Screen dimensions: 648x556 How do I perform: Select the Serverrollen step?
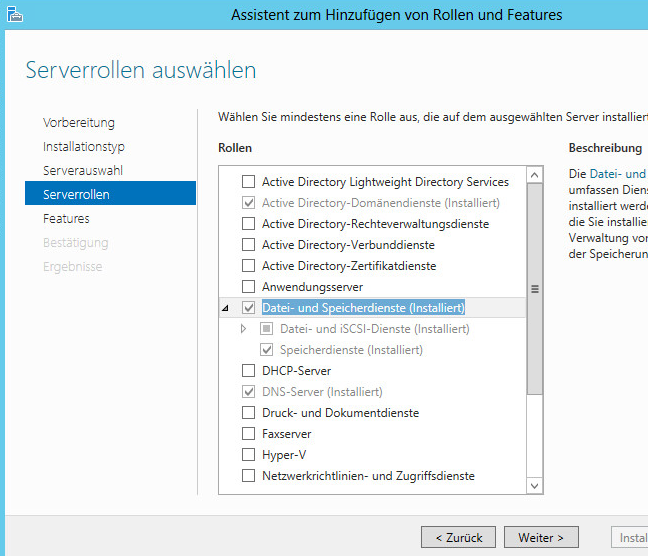(110, 193)
